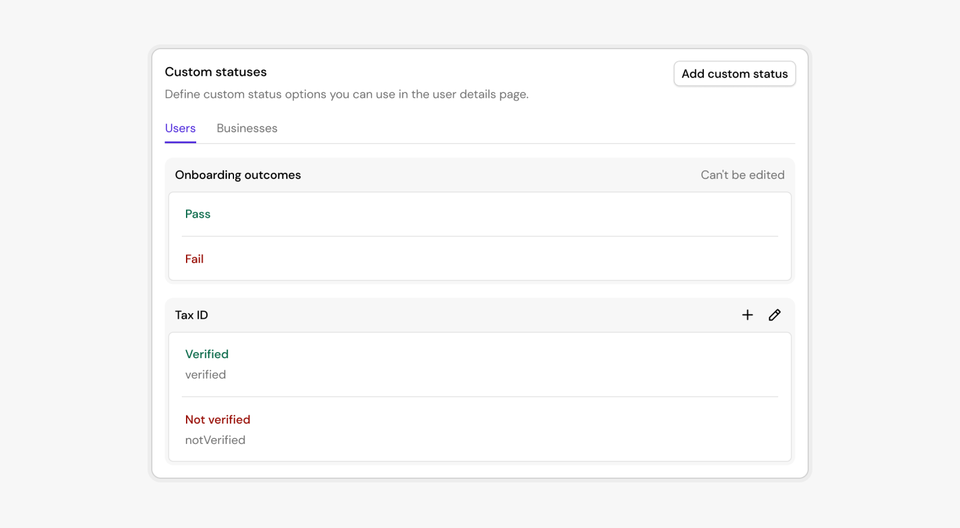The image size is (960, 528).
Task: Click the red Not verified status label
Action: point(217,420)
